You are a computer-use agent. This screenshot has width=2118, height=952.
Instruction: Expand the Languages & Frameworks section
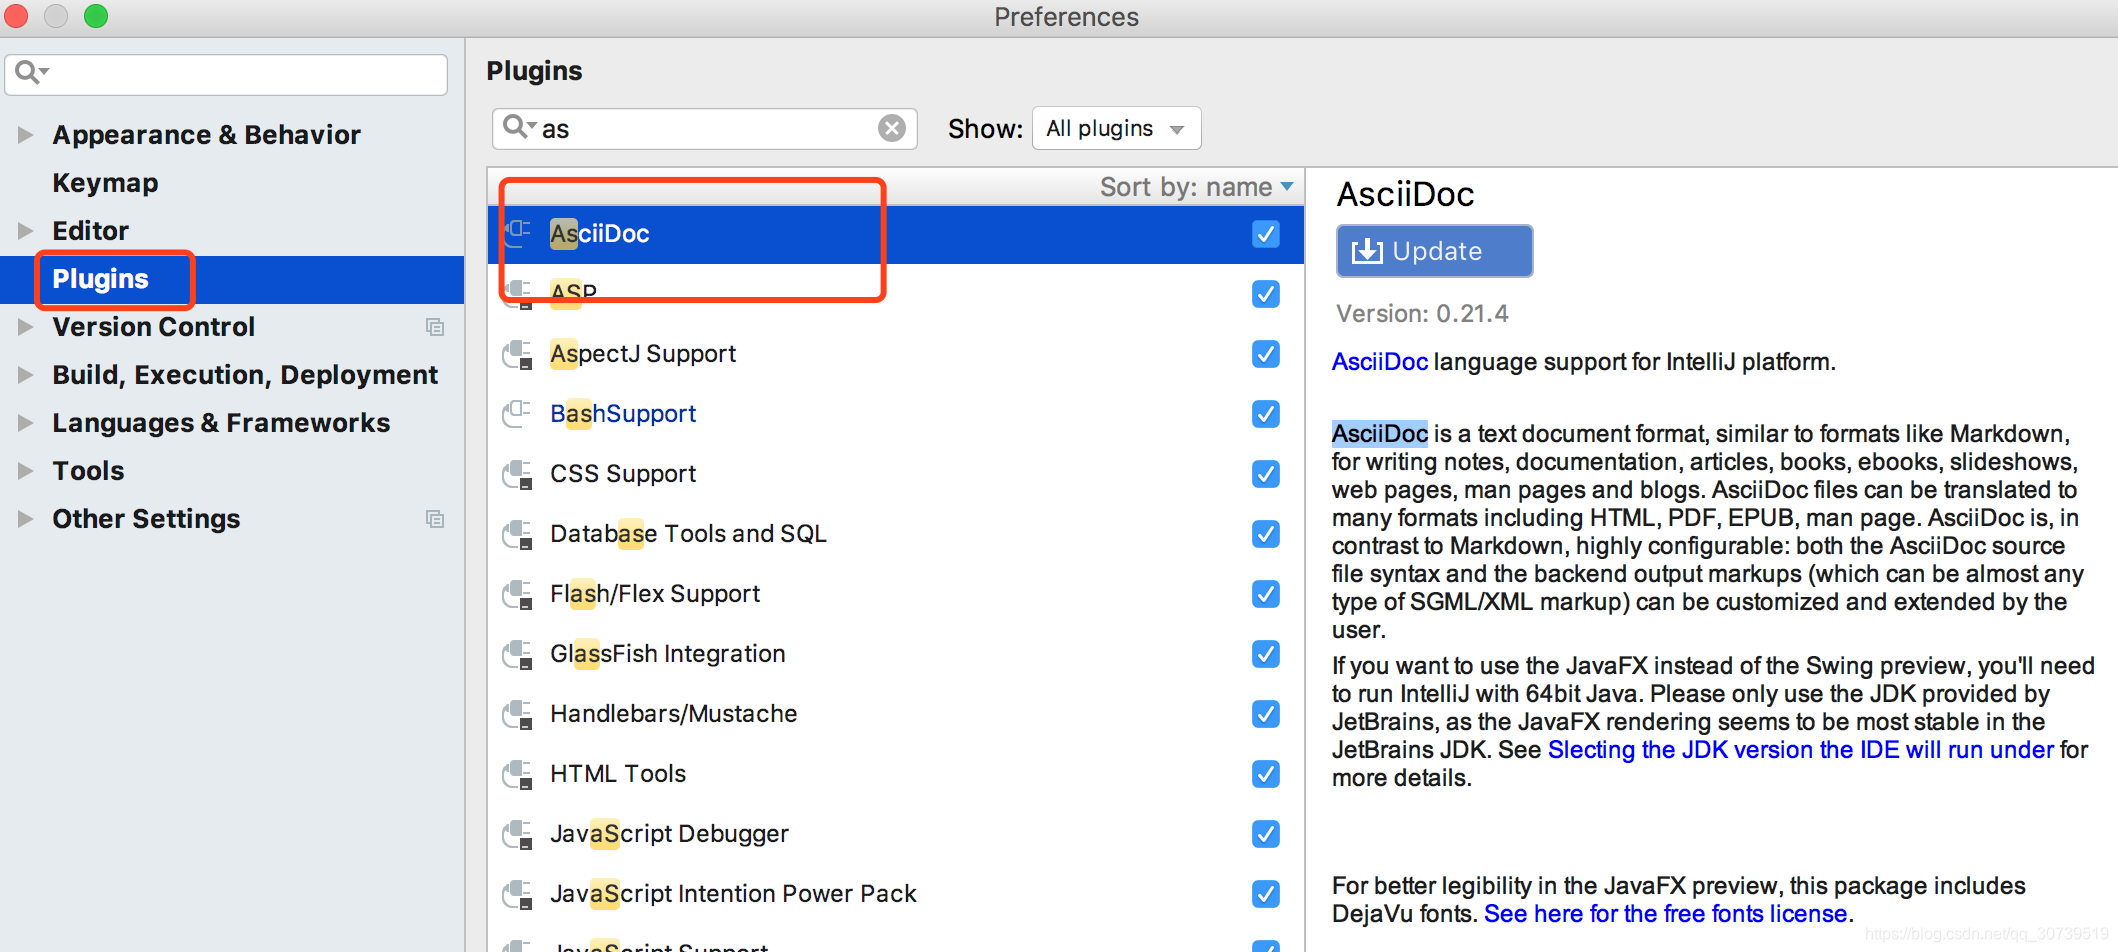[x=25, y=423]
